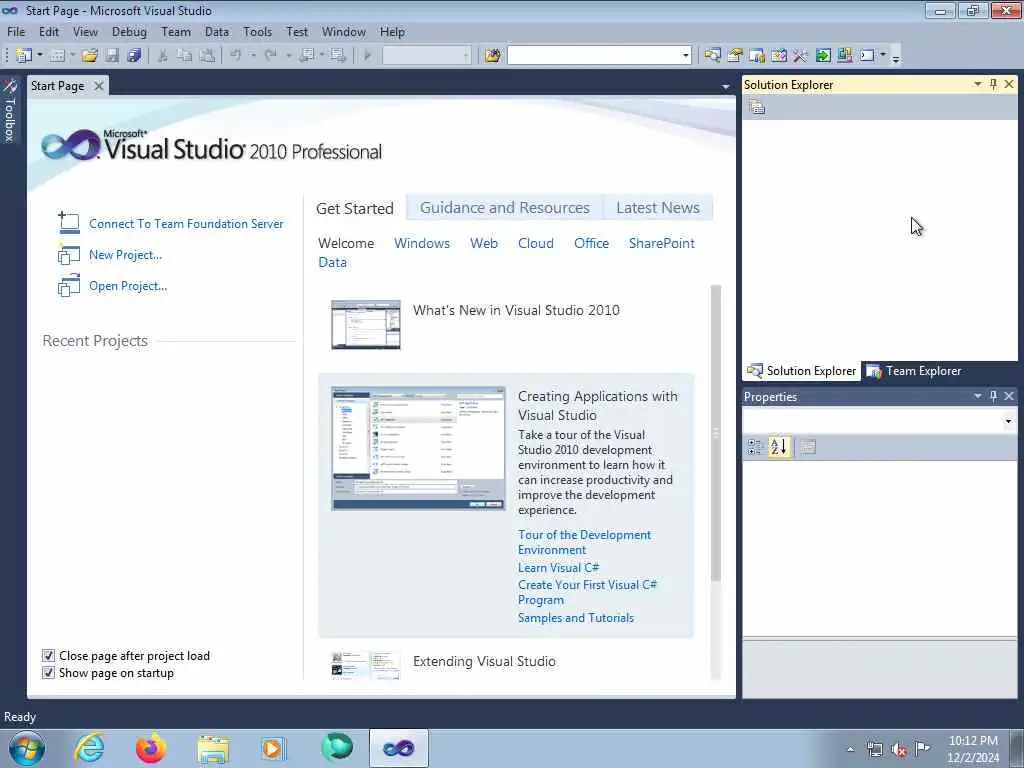Click the Copy toolbar icon
Viewport: 1024px width, 768px height.
click(185, 56)
